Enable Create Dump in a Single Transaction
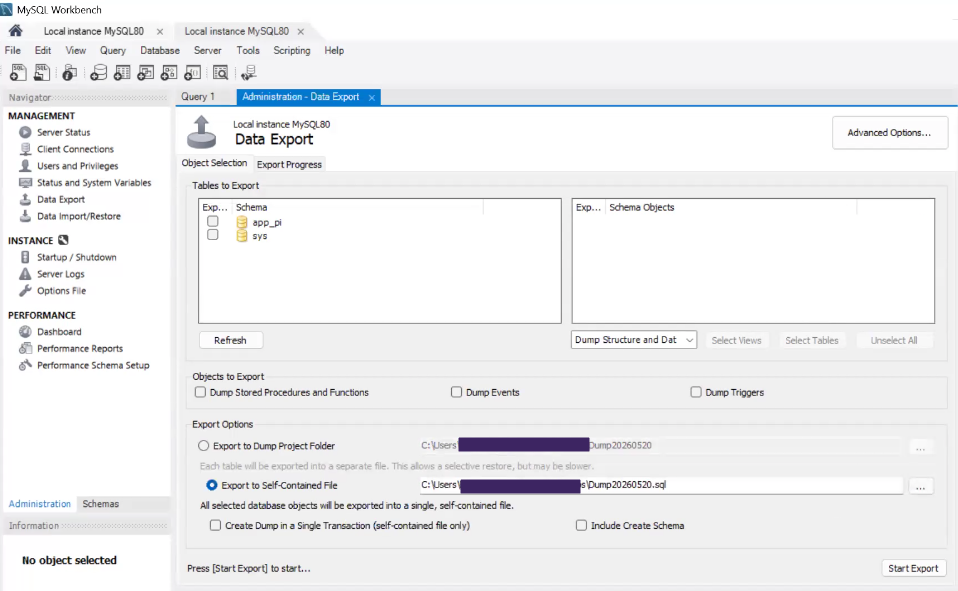Viewport: 958px width, 591px height. pos(216,525)
